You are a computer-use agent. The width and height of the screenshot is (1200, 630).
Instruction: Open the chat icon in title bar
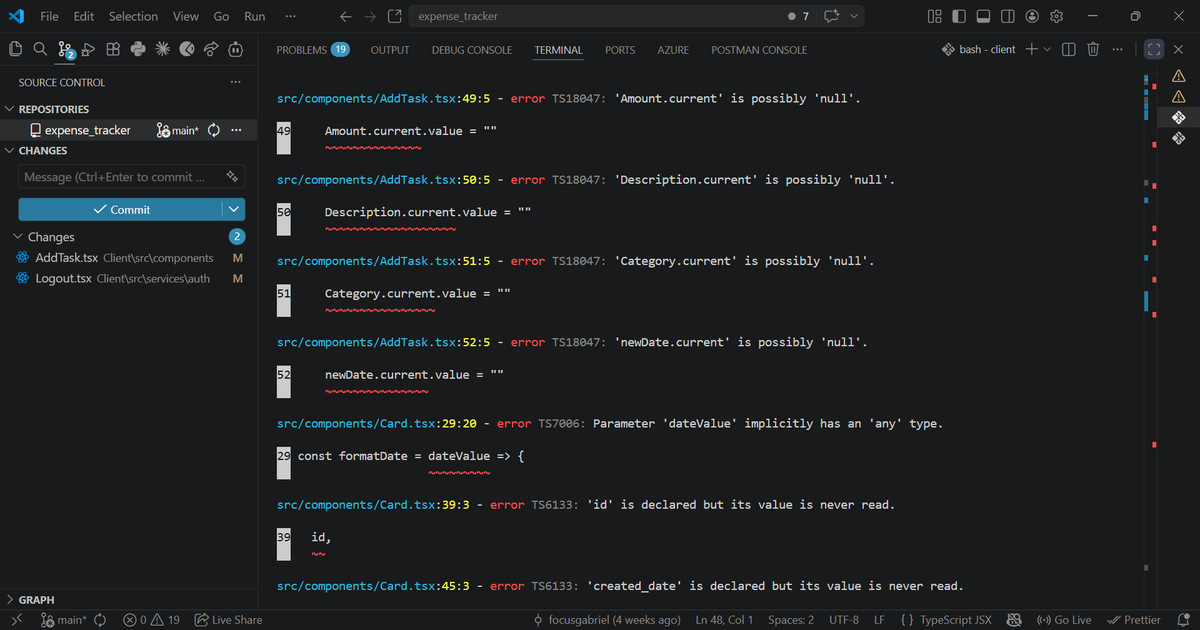point(831,16)
